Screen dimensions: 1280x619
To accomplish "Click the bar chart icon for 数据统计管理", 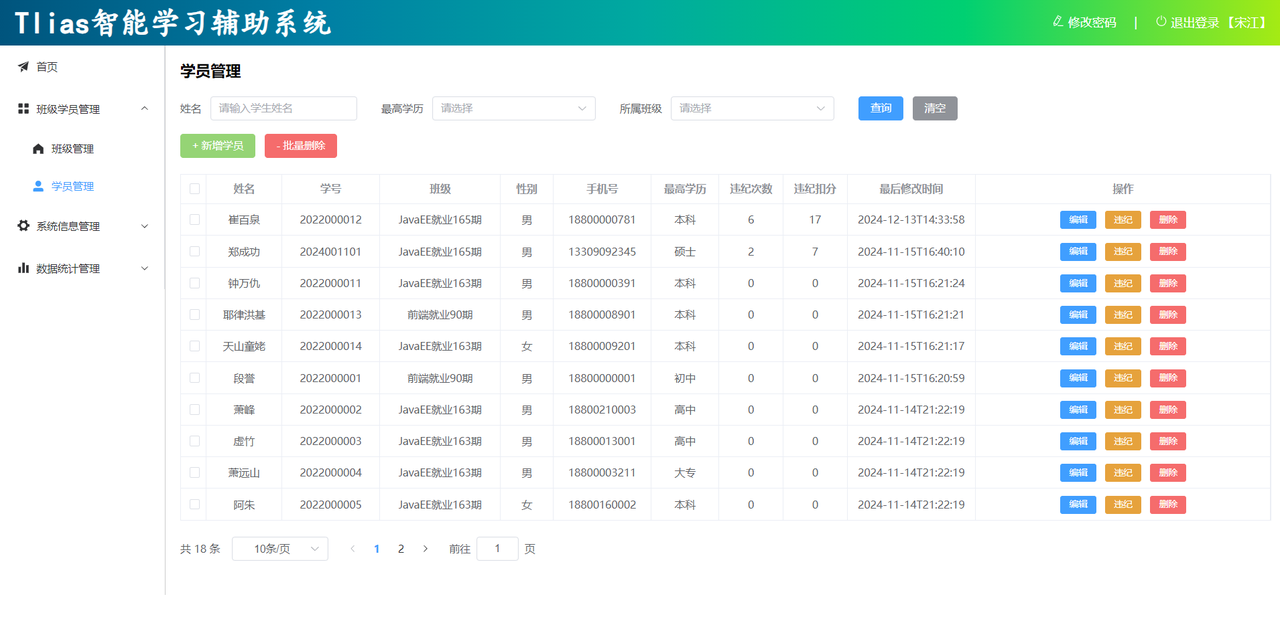I will (23, 268).
